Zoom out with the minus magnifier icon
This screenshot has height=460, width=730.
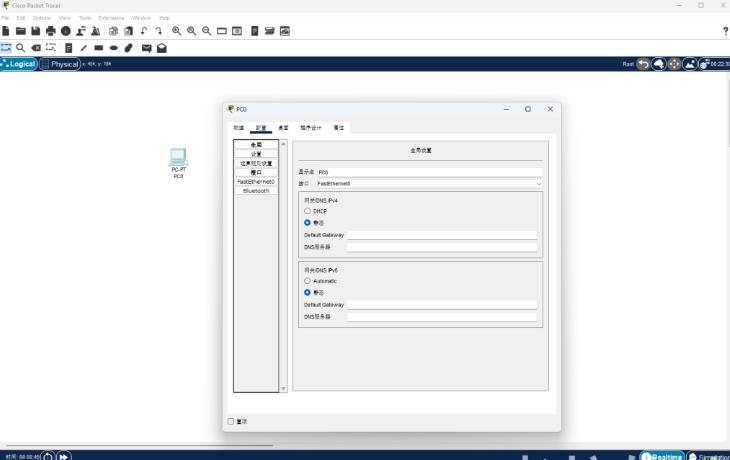[x=206, y=31]
